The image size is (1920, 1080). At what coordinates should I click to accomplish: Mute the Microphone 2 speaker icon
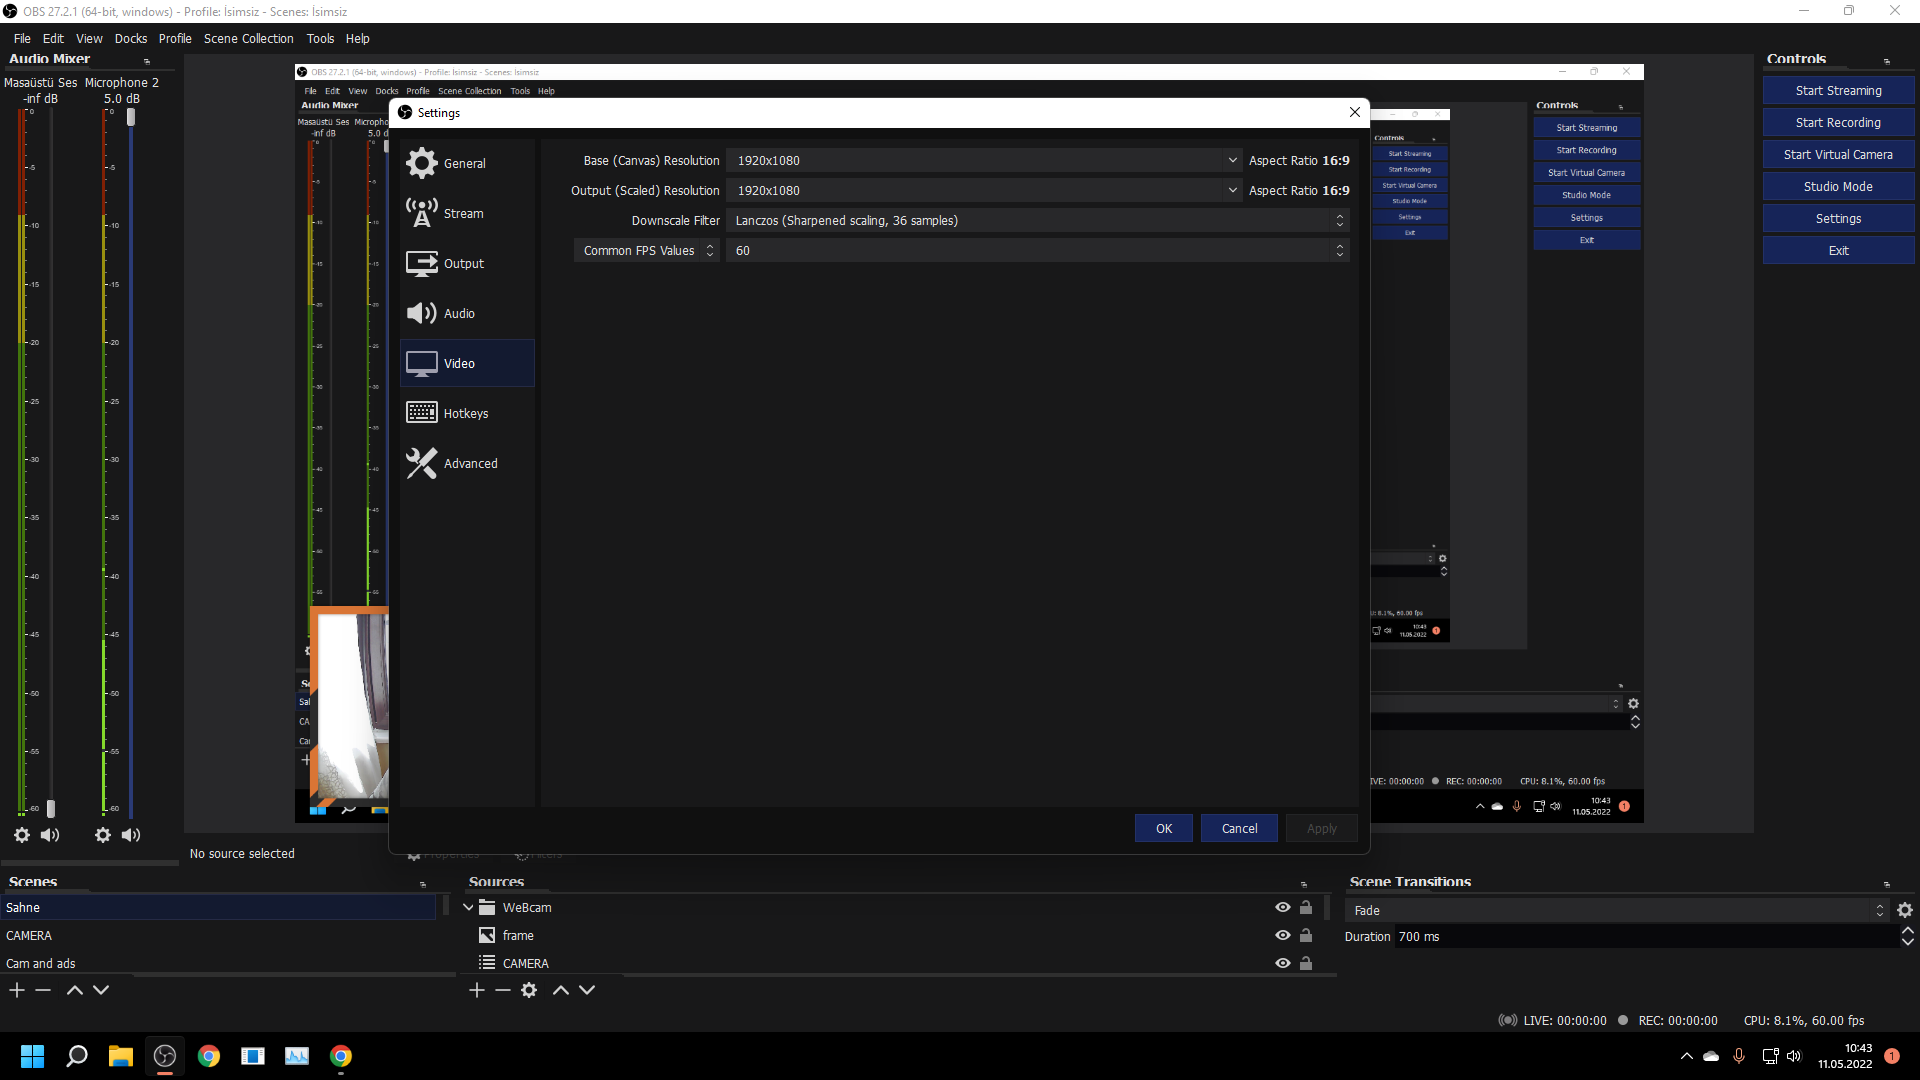coord(131,835)
